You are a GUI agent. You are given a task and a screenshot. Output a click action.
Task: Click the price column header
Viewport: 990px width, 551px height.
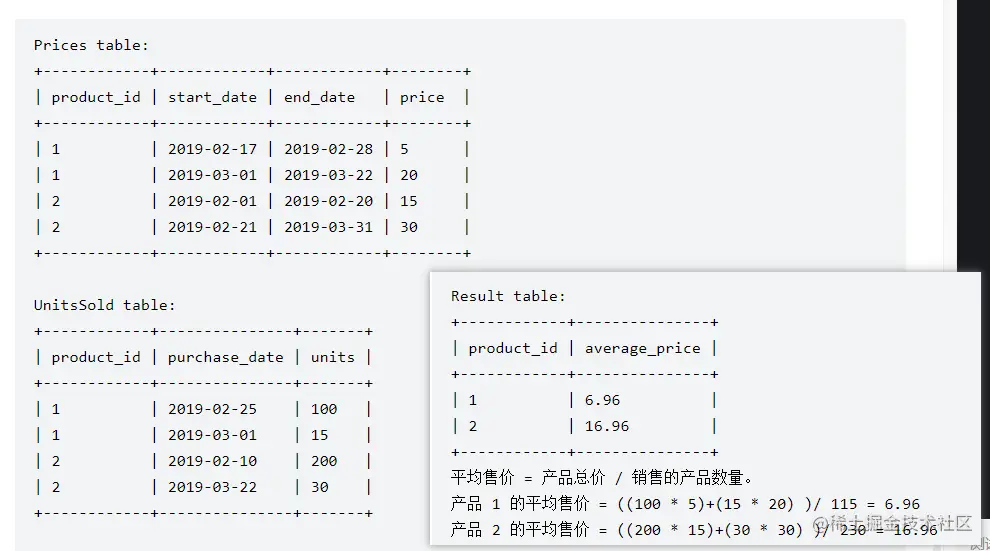(x=421, y=97)
